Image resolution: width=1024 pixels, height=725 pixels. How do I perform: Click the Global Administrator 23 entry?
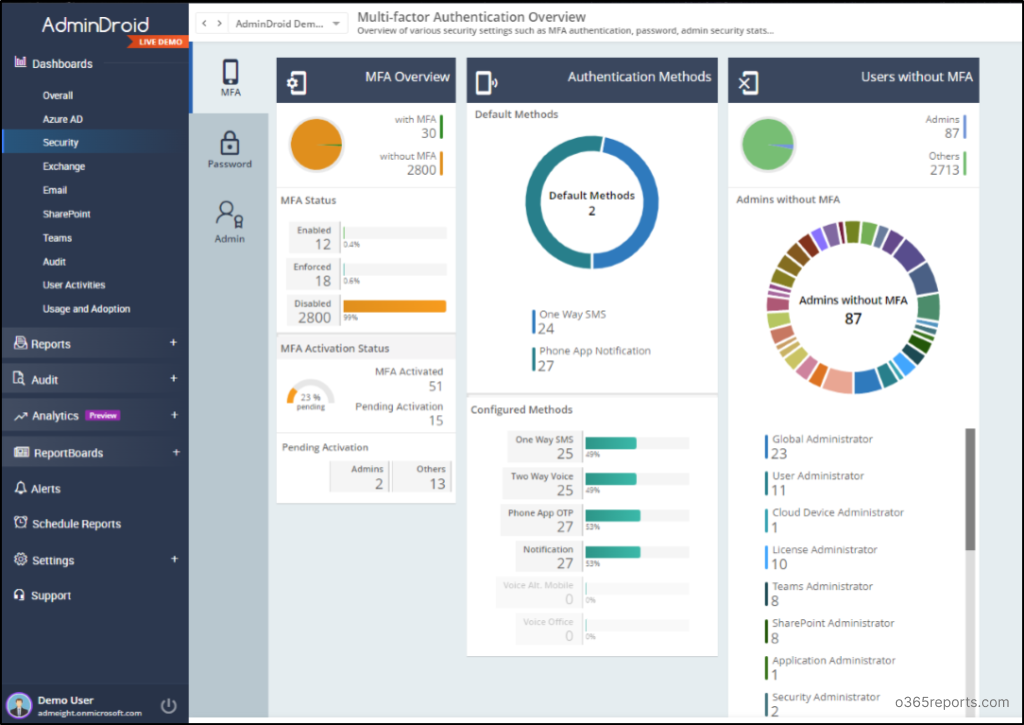click(819, 447)
